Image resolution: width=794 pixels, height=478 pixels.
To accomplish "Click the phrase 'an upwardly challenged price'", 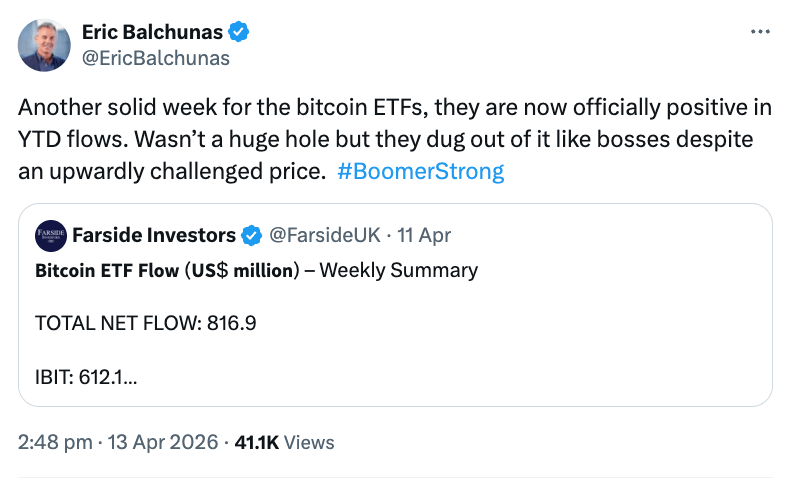I will point(172,171).
